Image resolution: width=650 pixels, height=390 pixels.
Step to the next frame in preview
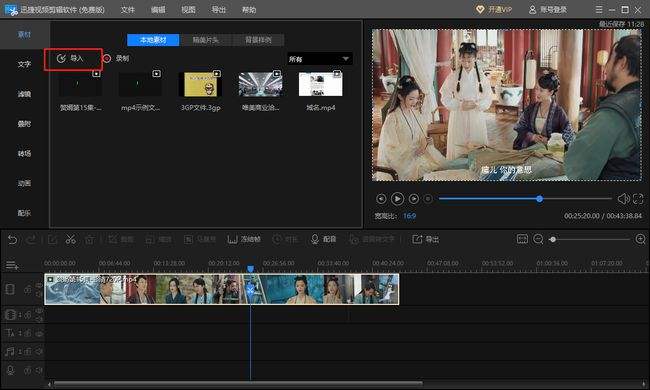point(413,199)
